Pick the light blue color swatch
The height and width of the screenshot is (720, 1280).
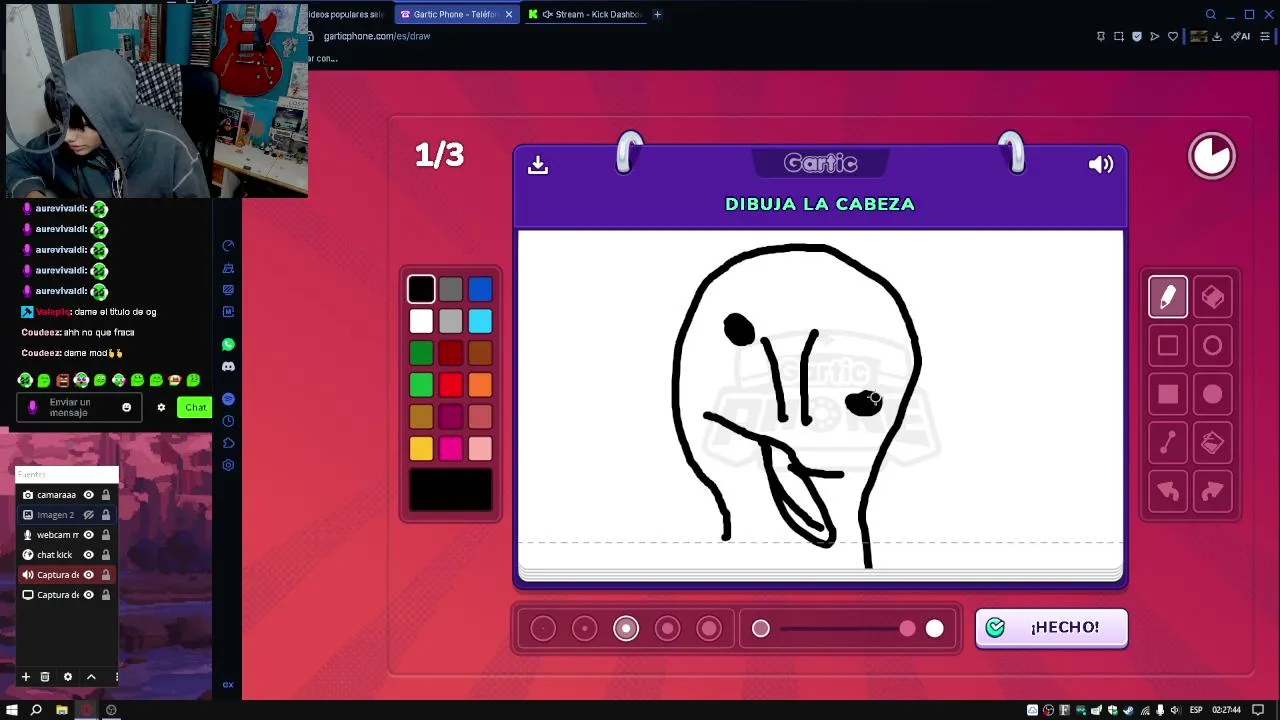pyautogui.click(x=480, y=321)
